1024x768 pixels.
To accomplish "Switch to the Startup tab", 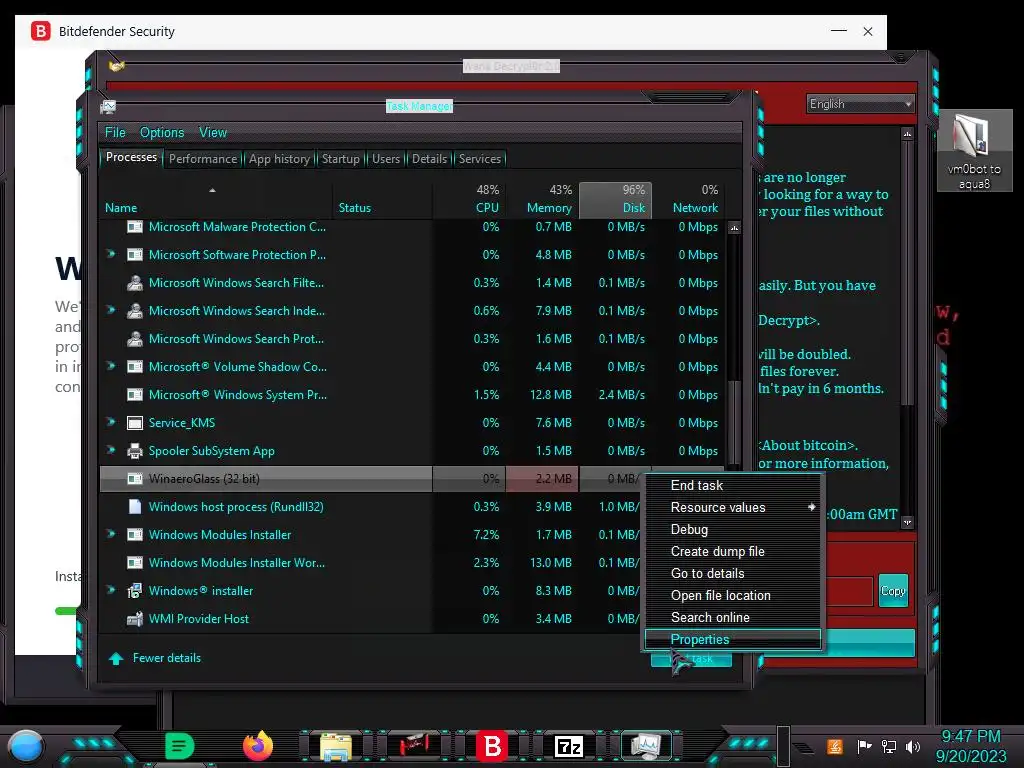I will 340,159.
